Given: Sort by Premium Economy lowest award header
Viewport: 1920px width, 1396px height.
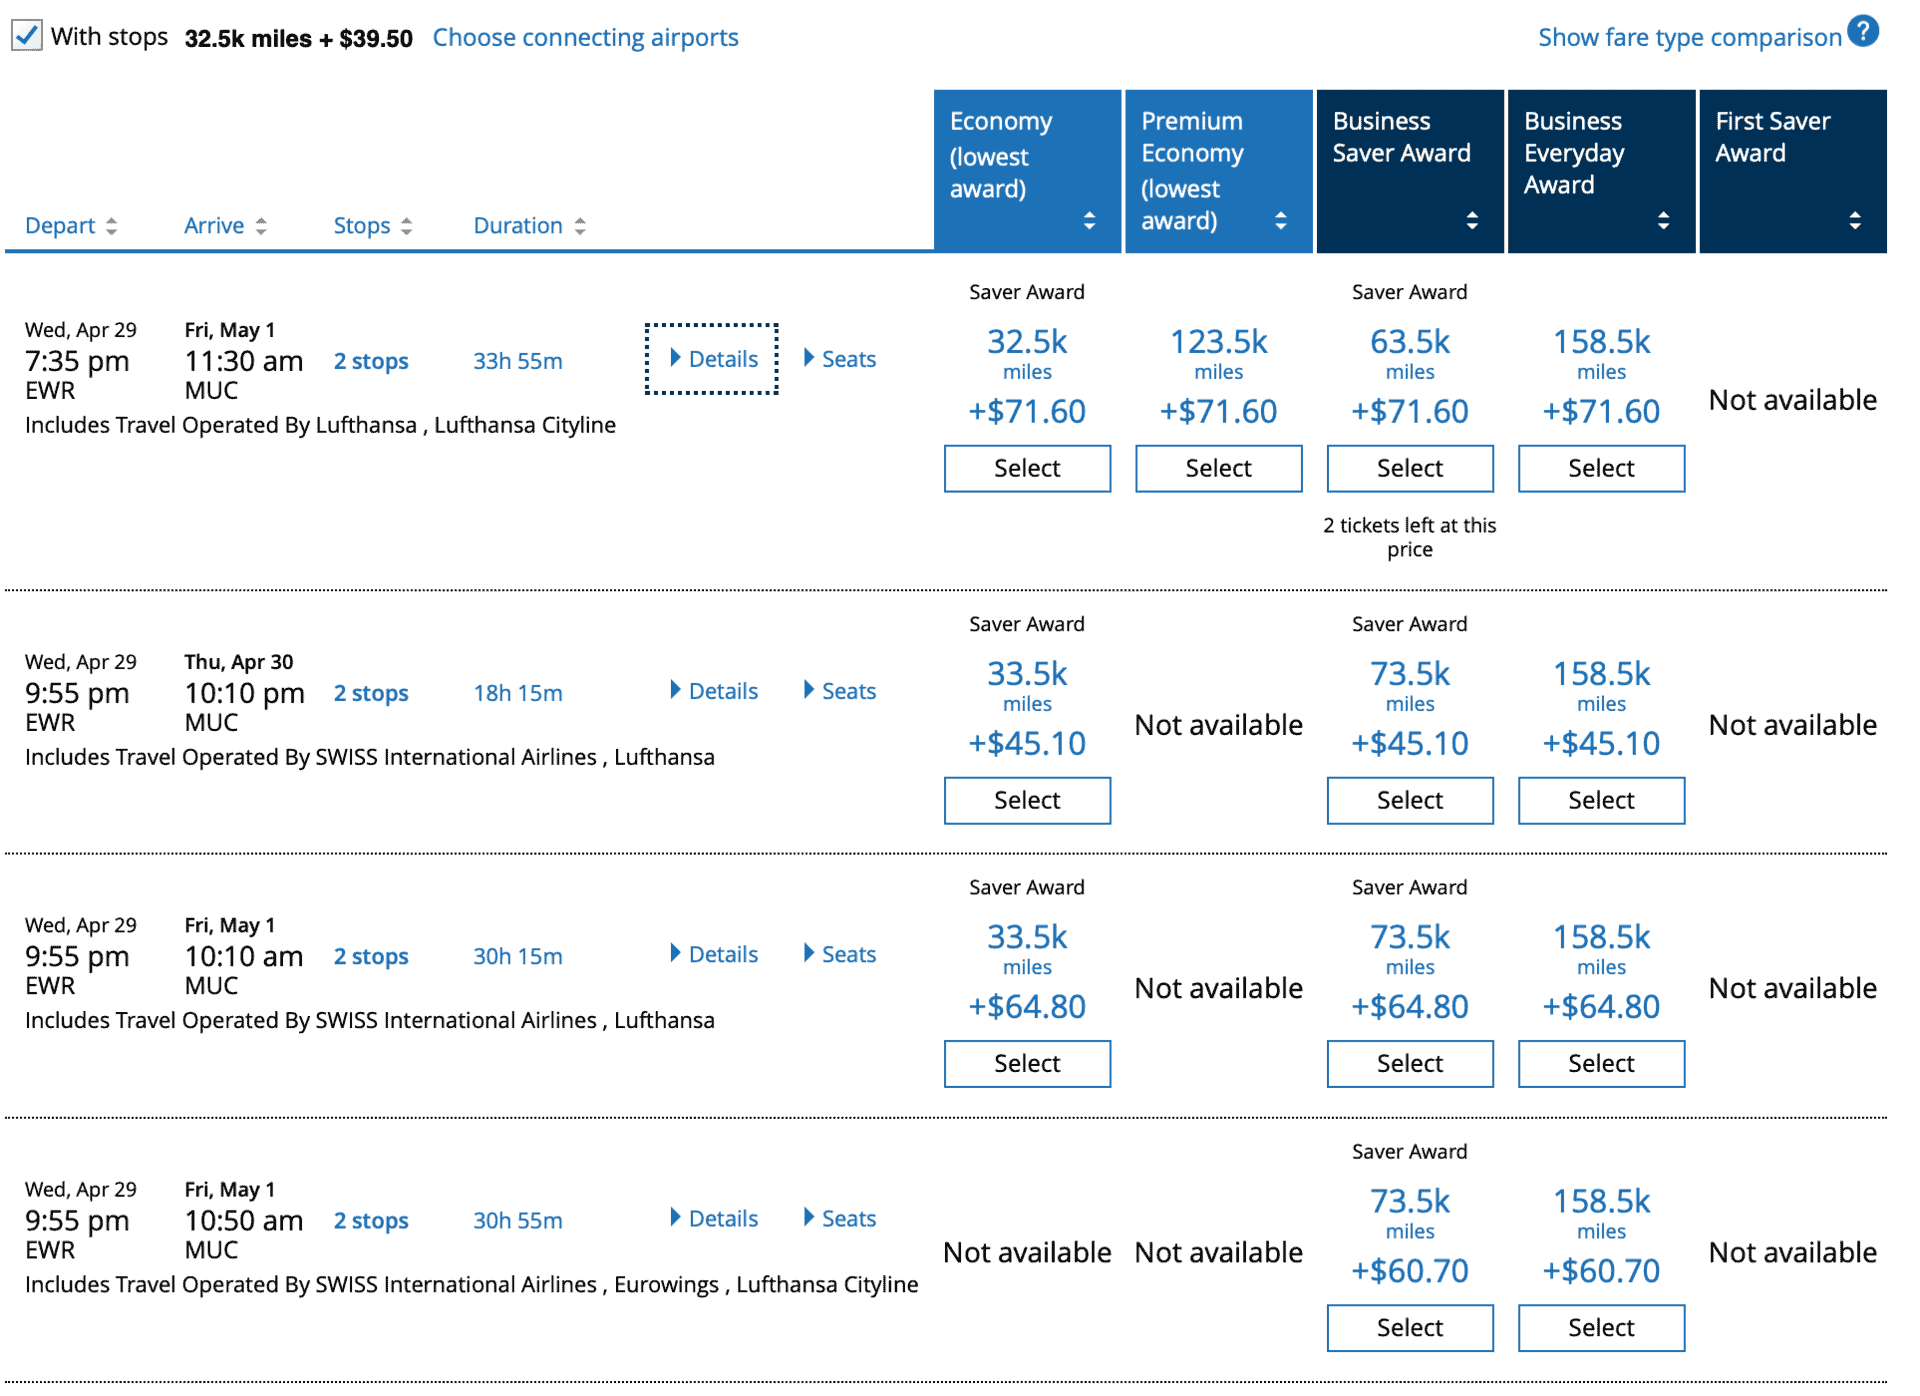Looking at the screenshot, I should 1218,171.
